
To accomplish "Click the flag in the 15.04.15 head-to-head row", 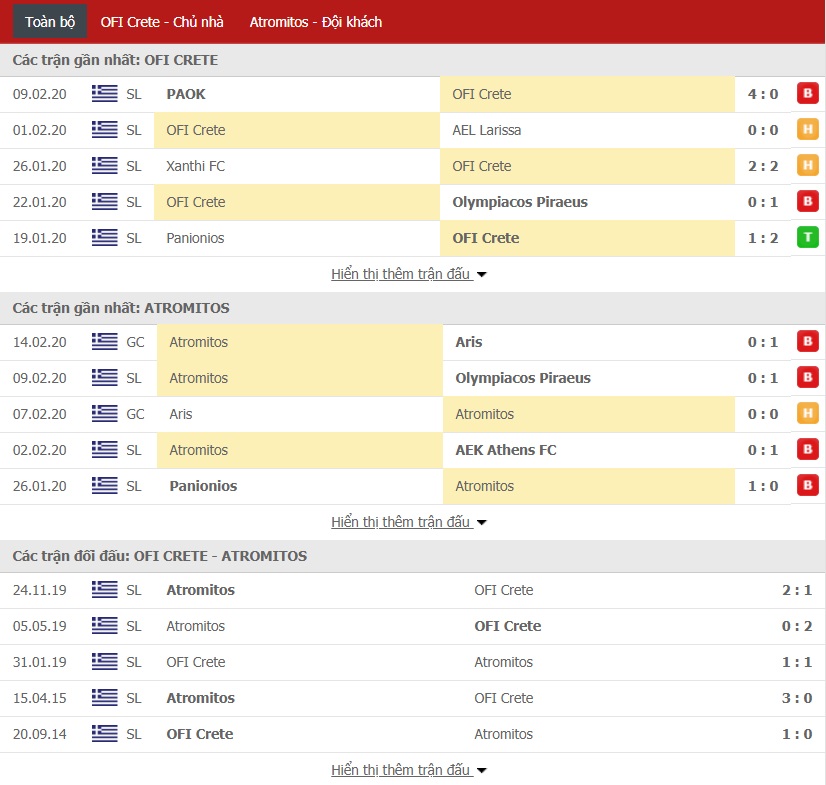I will [104, 698].
